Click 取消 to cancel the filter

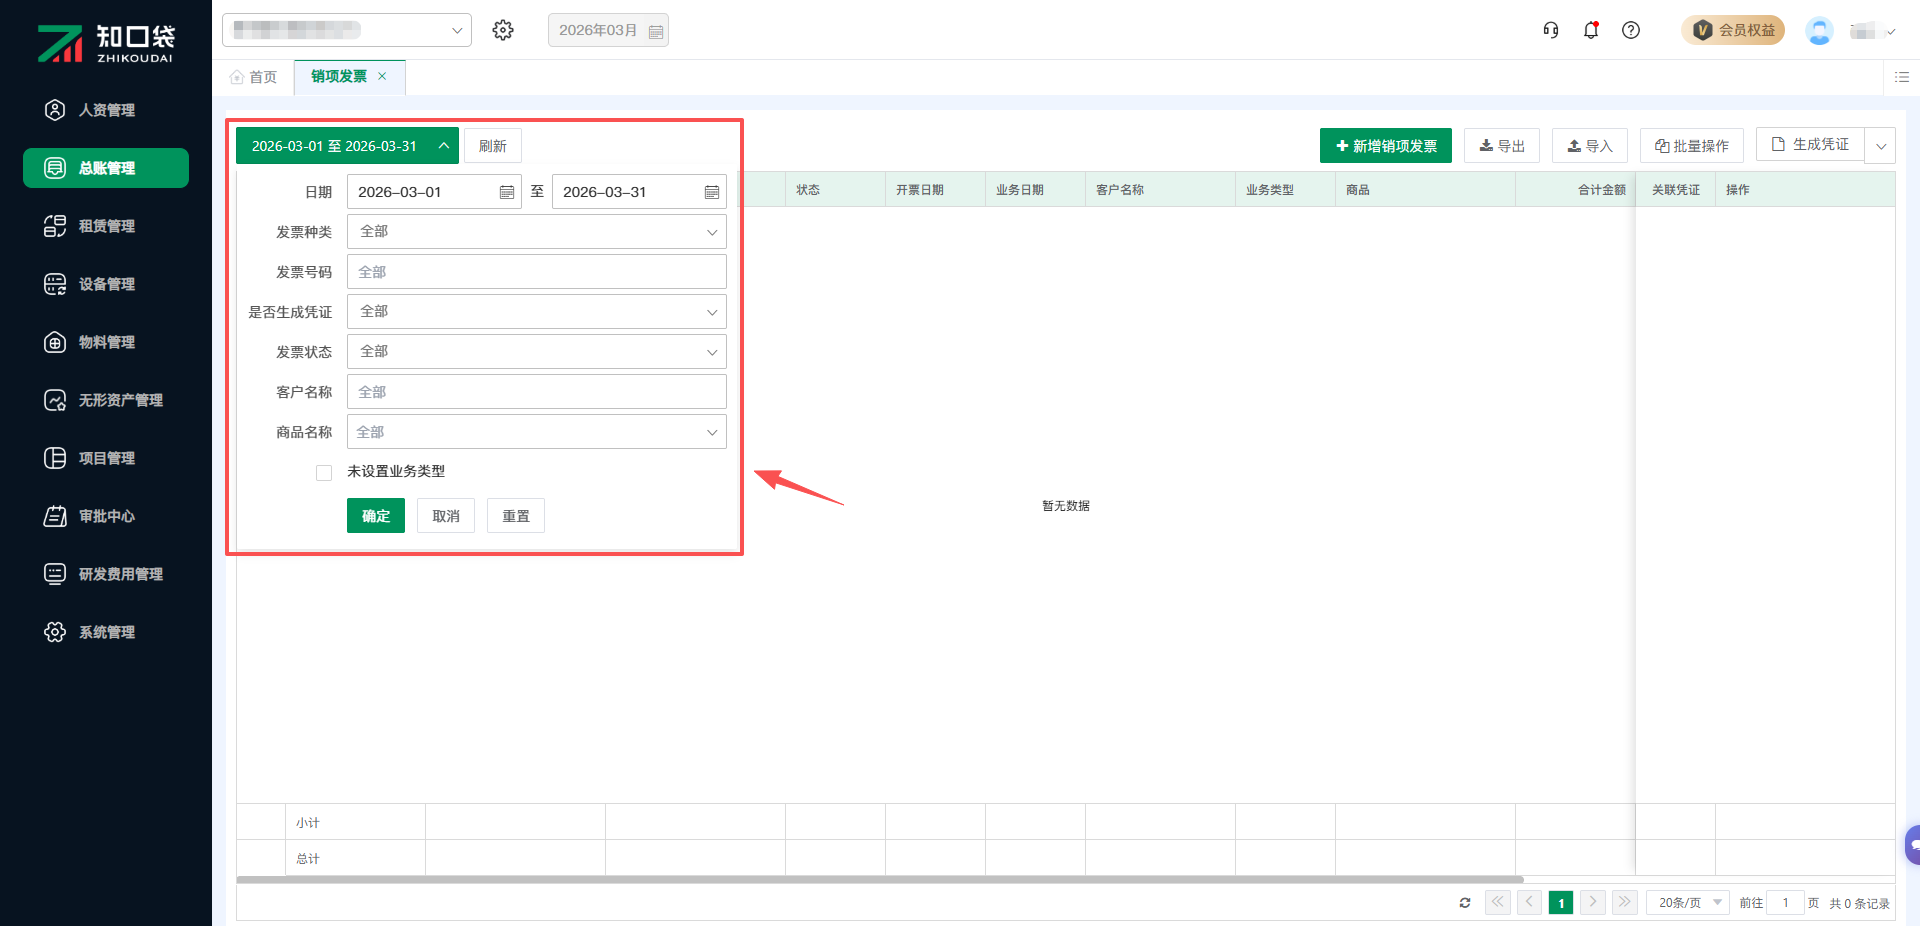coord(446,515)
